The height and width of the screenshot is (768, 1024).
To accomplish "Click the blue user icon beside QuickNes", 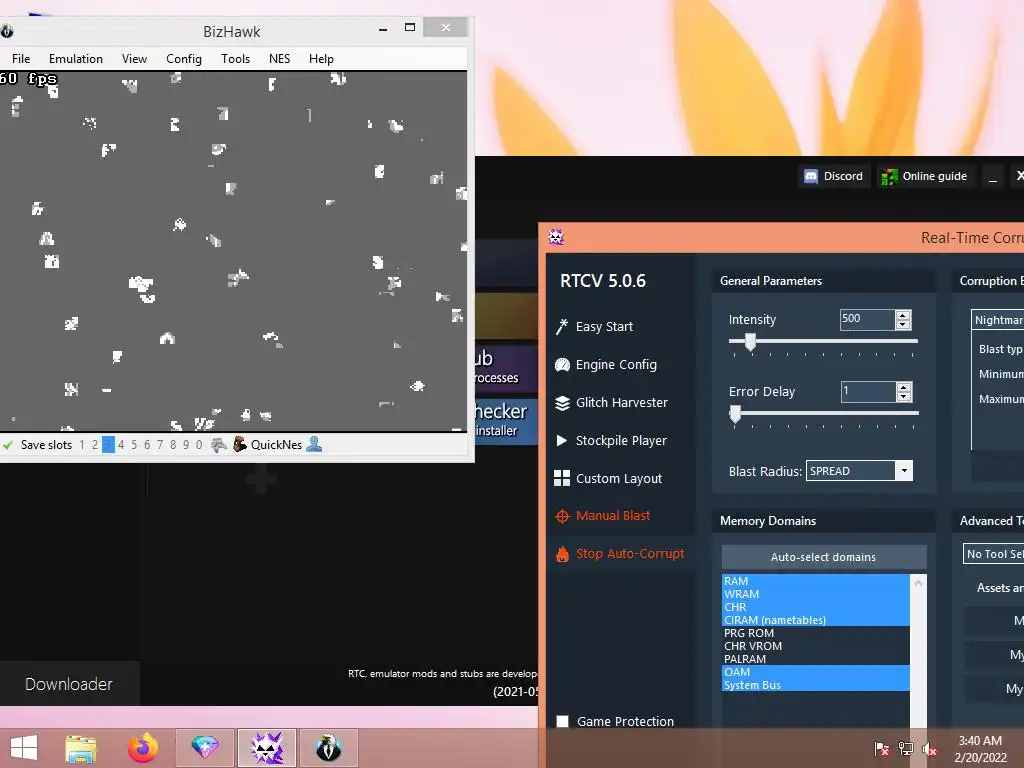I will 314,444.
